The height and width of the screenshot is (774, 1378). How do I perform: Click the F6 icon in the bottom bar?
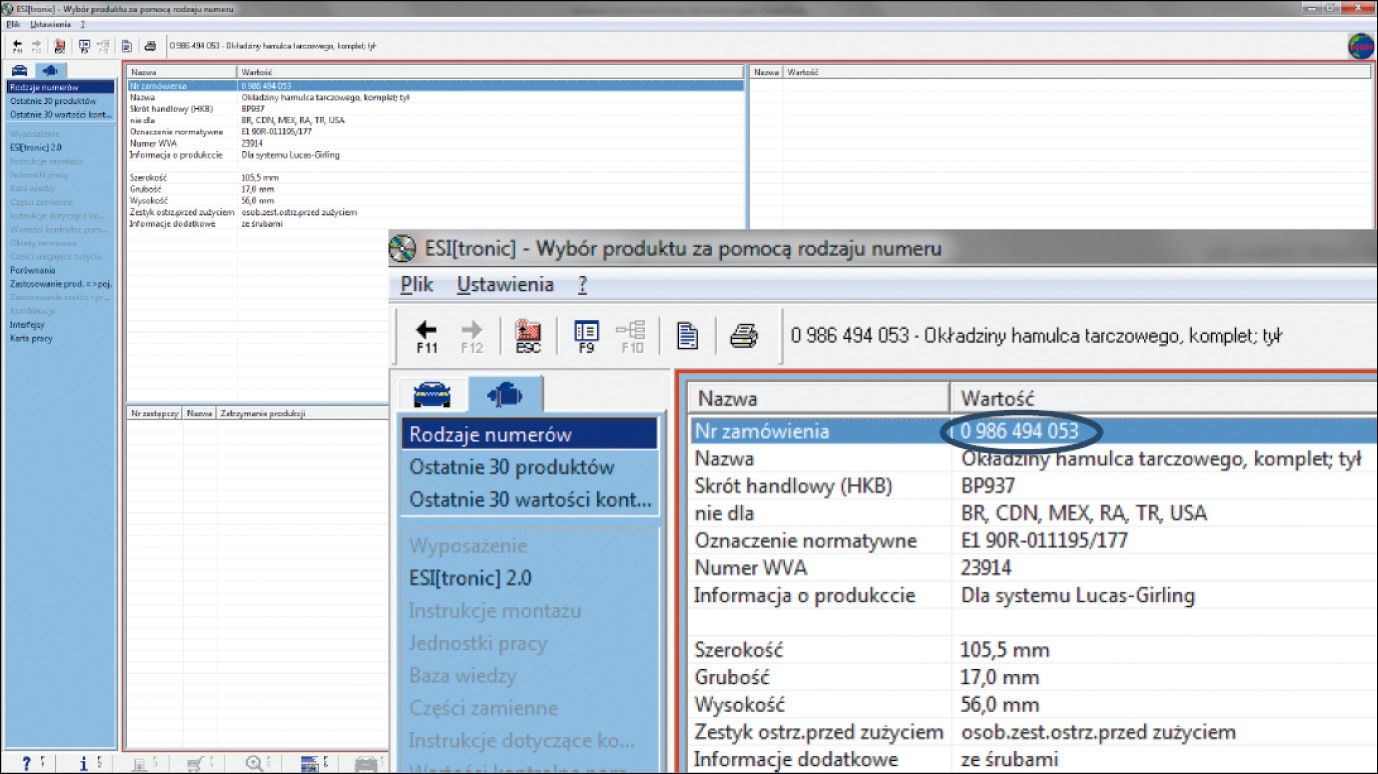pyautogui.click(x=311, y=763)
